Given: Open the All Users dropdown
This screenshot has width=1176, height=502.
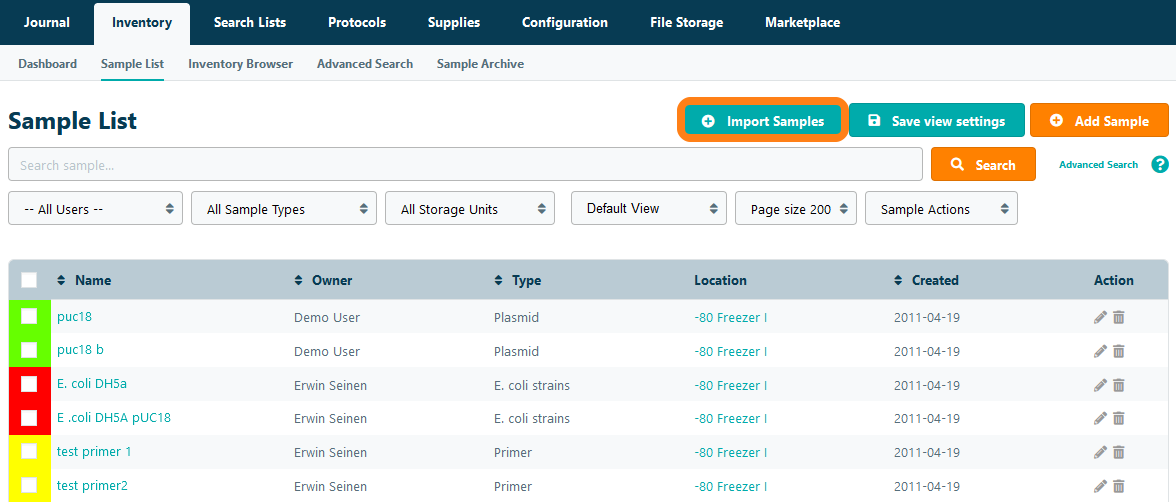Looking at the screenshot, I should tap(95, 209).
